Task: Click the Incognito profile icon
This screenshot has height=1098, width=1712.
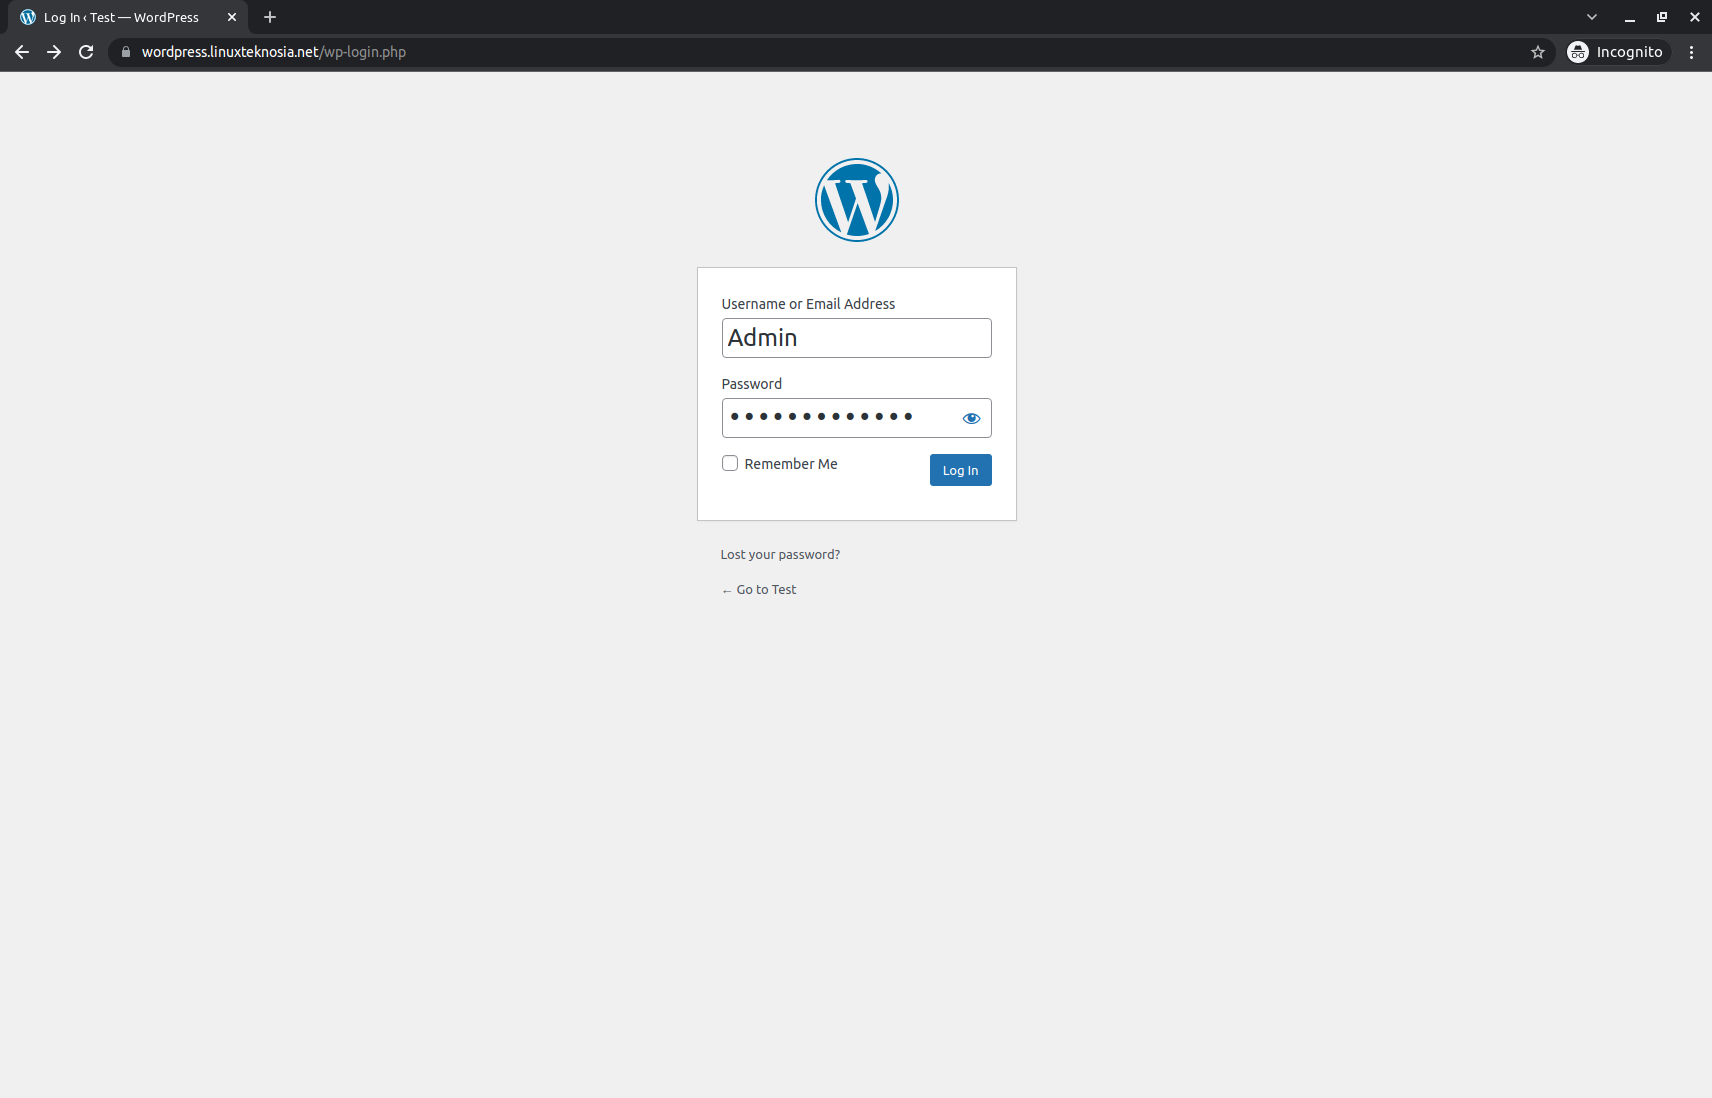Action: coord(1578,52)
